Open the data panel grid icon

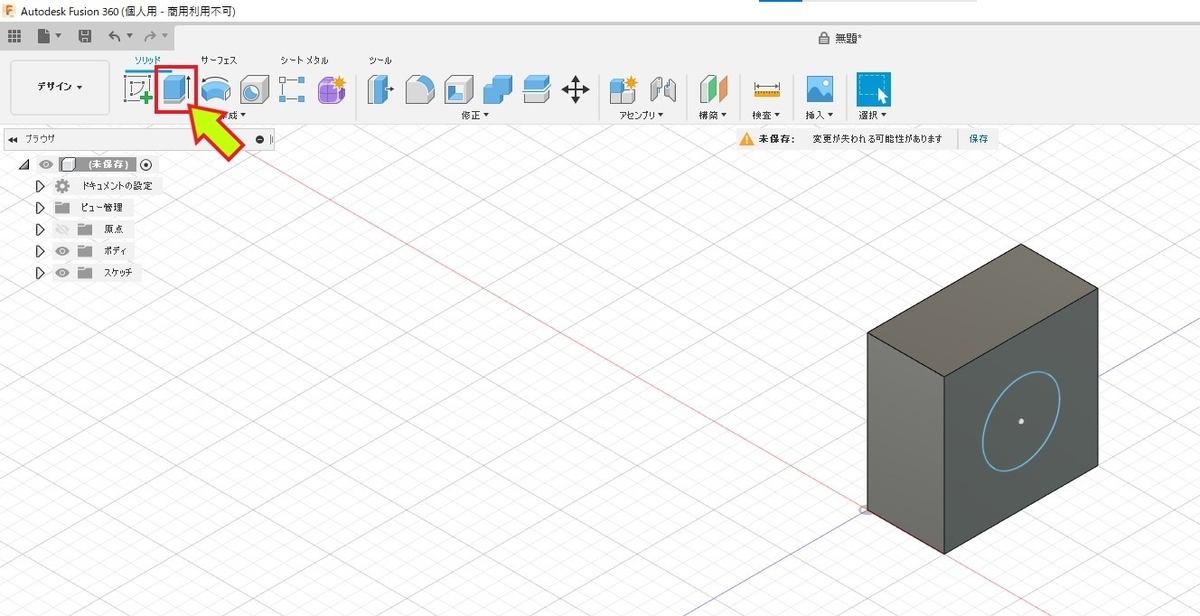pos(14,36)
